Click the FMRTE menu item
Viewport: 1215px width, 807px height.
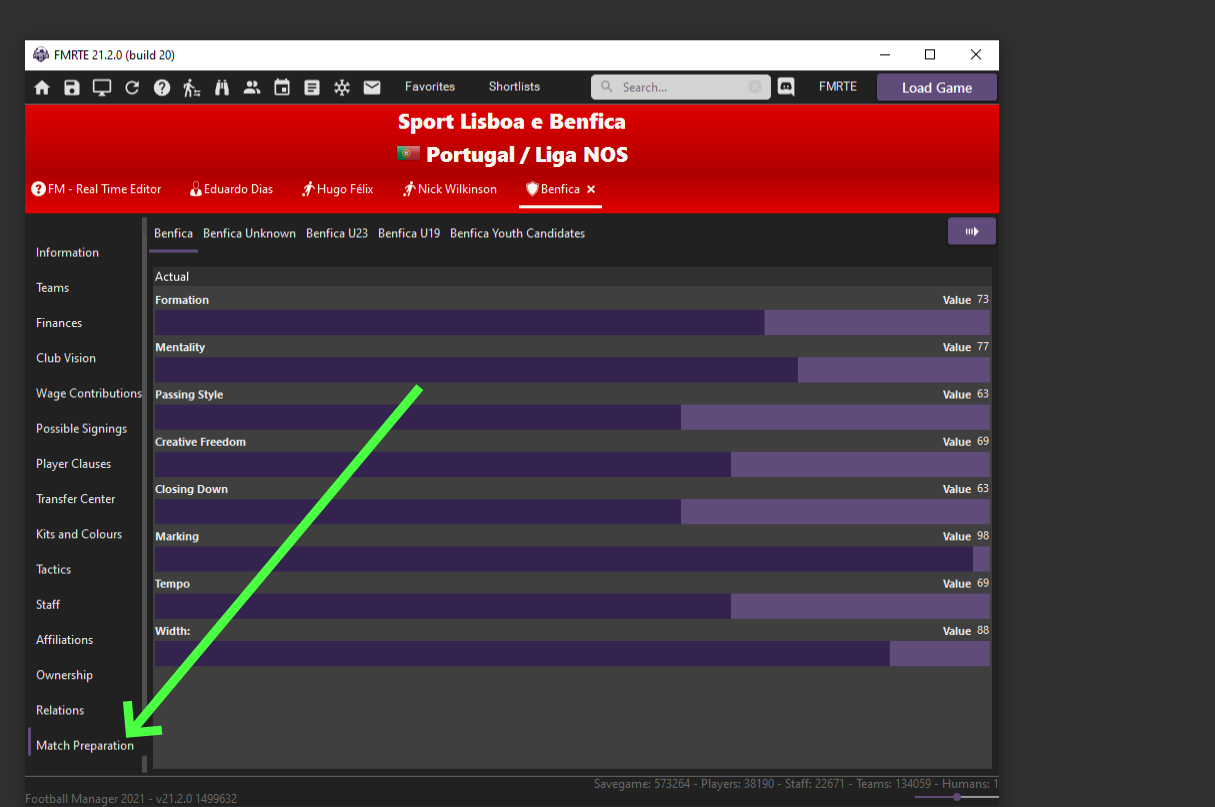(x=838, y=87)
